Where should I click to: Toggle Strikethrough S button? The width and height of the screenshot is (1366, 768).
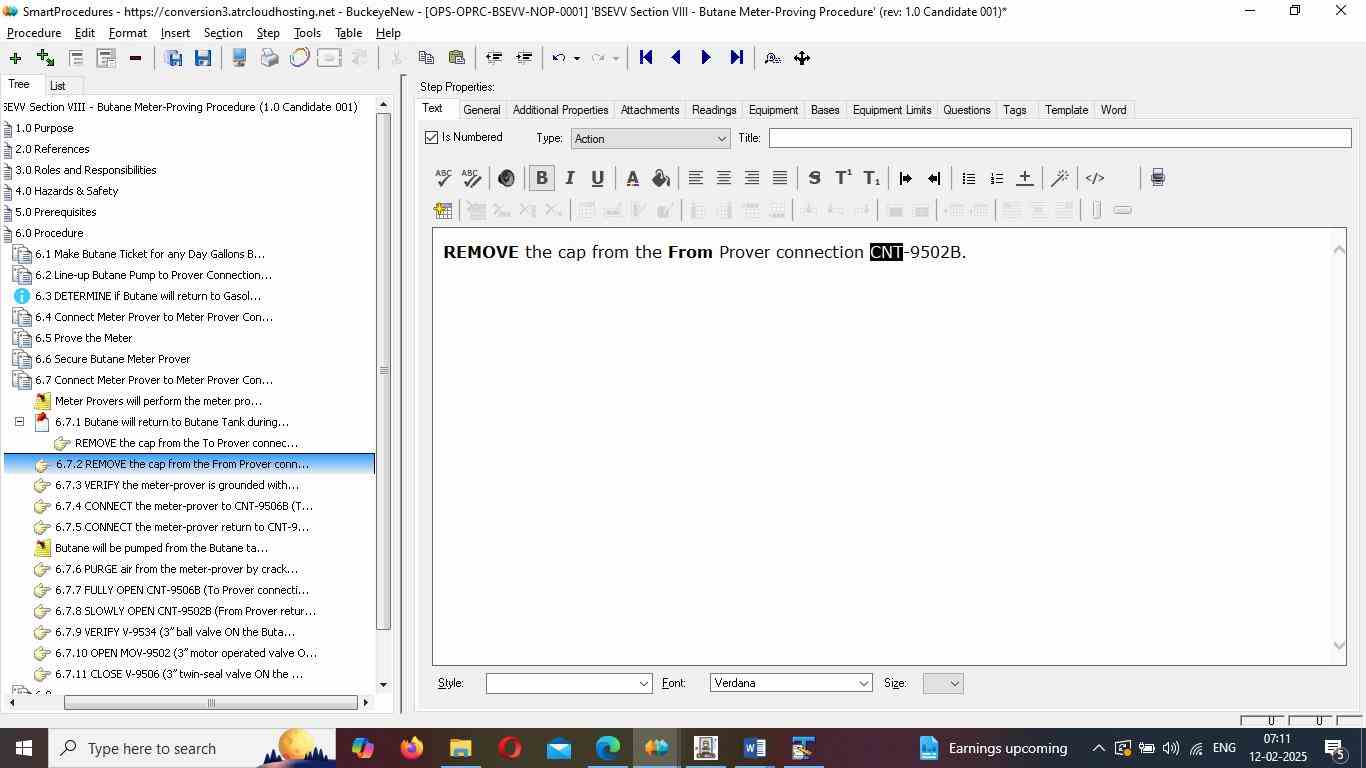pos(814,178)
